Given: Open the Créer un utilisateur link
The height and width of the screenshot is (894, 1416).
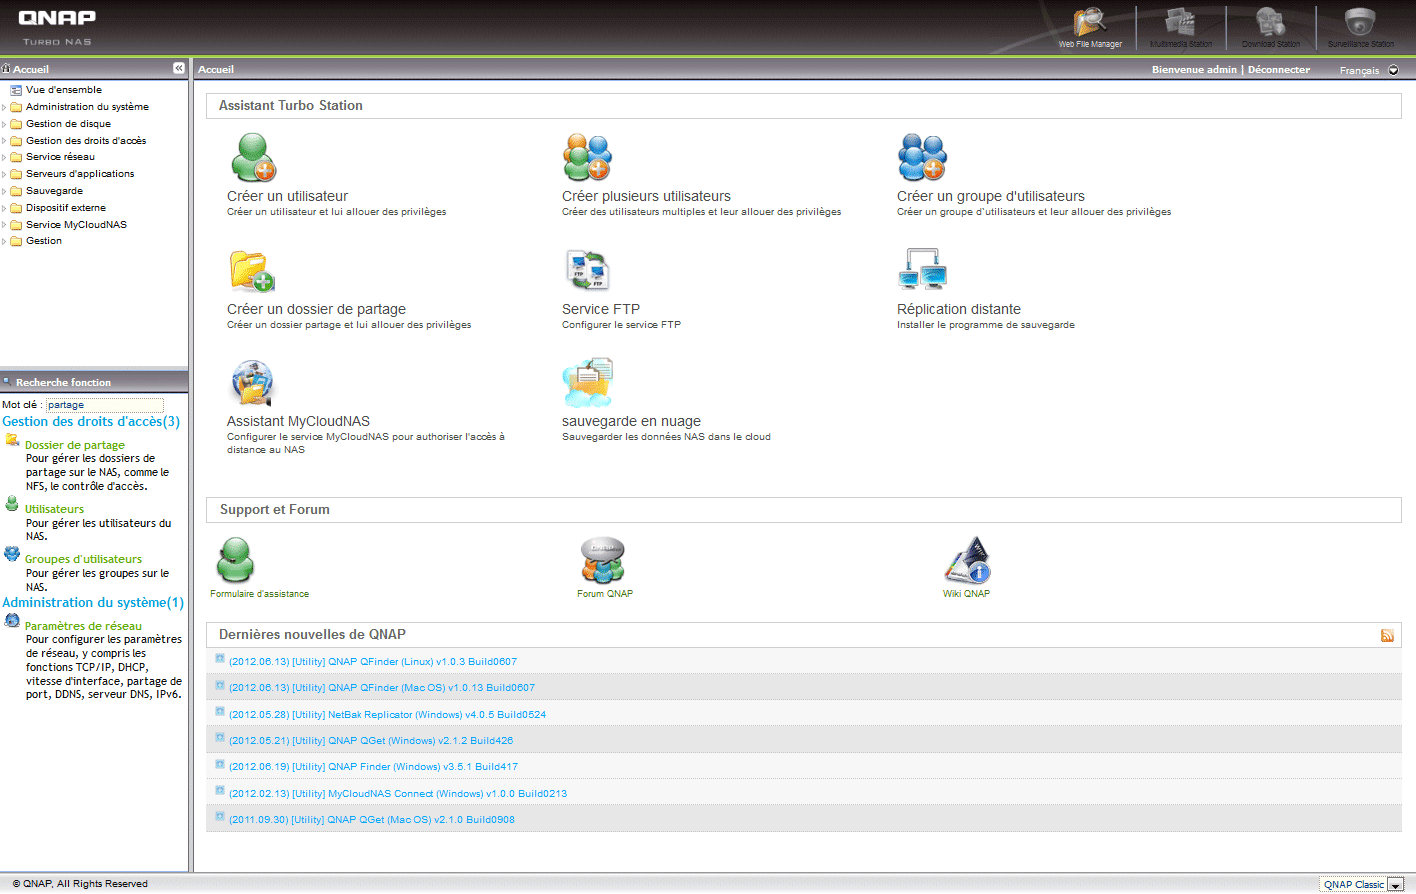Looking at the screenshot, I should click(287, 196).
